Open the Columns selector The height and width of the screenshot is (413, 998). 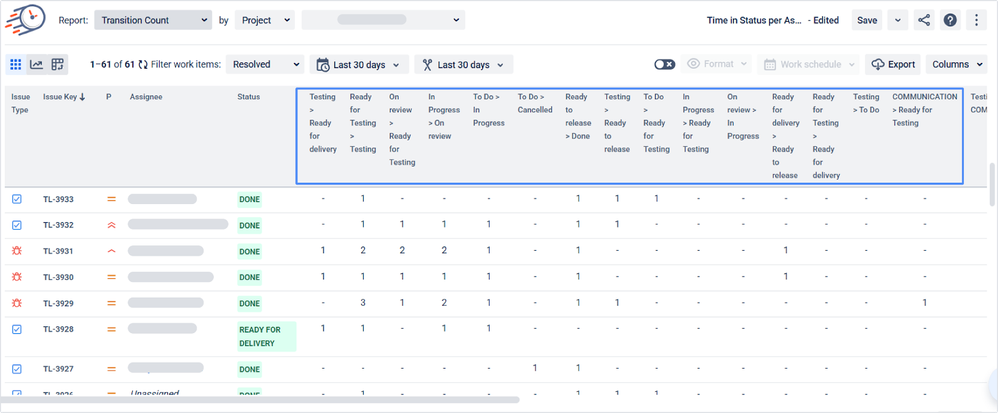click(957, 65)
